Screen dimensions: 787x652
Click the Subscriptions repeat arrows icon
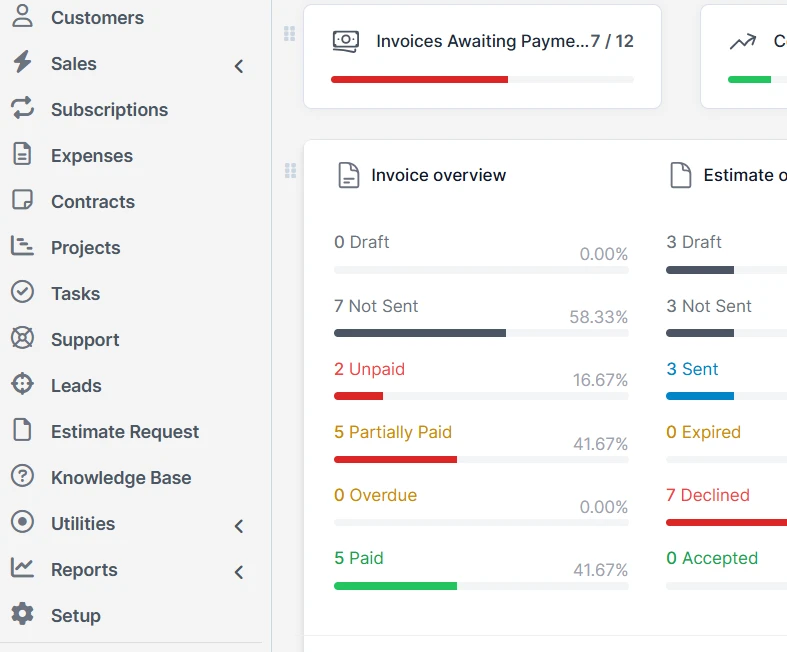(22, 108)
